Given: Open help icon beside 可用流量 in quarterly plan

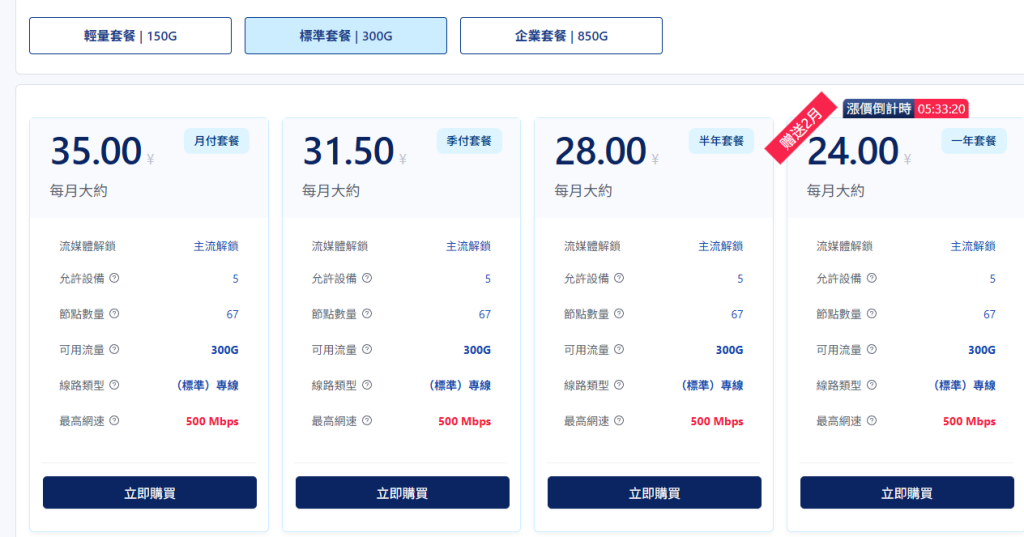Looking at the screenshot, I should (x=367, y=350).
